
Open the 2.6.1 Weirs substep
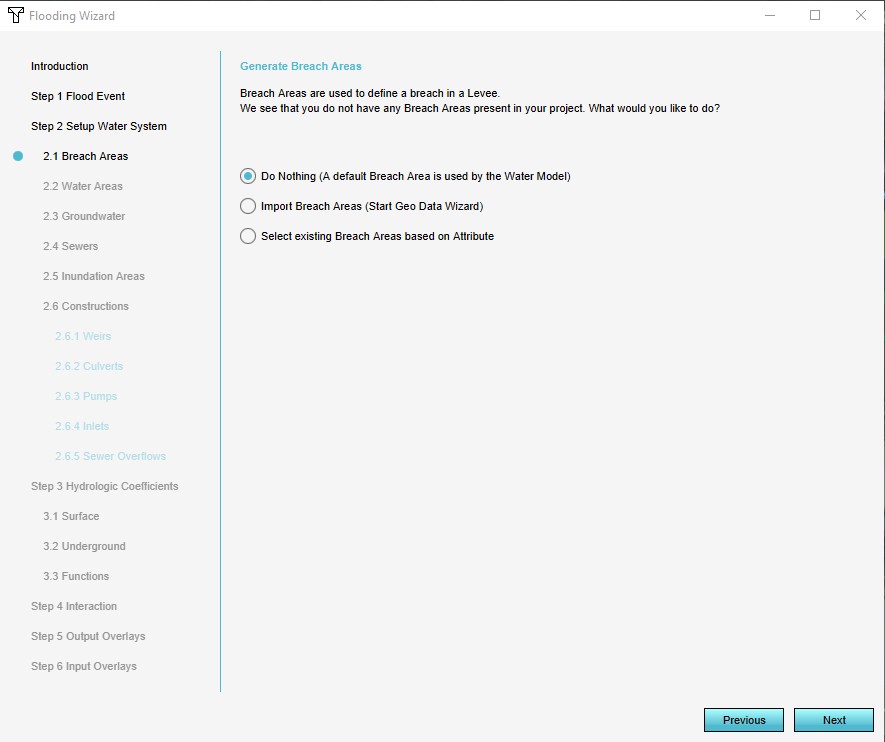tap(83, 336)
